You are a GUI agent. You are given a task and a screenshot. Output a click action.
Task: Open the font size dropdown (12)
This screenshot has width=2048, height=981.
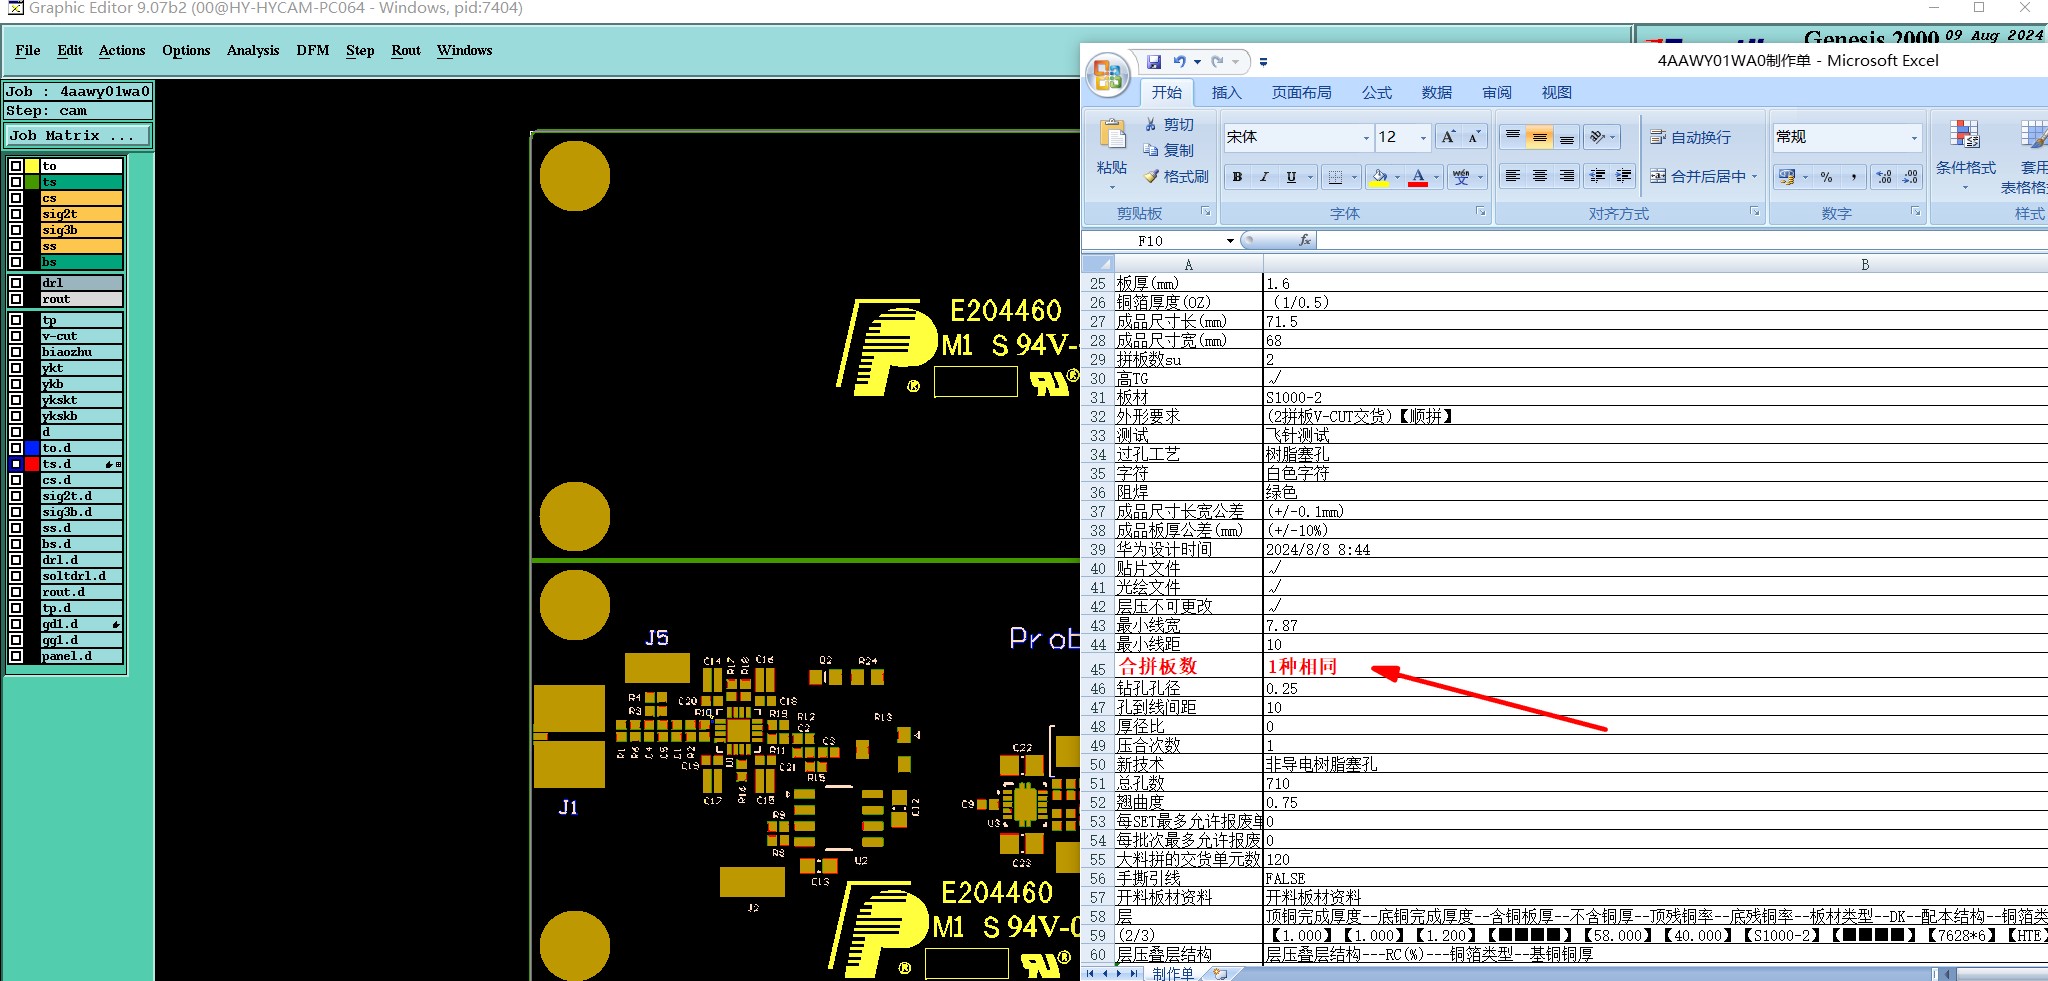[x=1423, y=137]
